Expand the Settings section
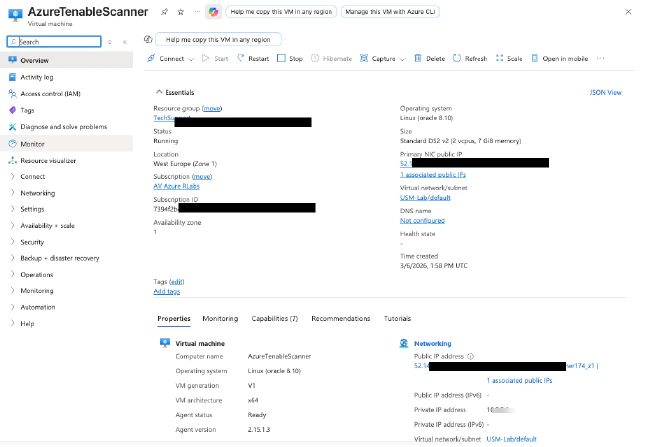 tap(32, 209)
